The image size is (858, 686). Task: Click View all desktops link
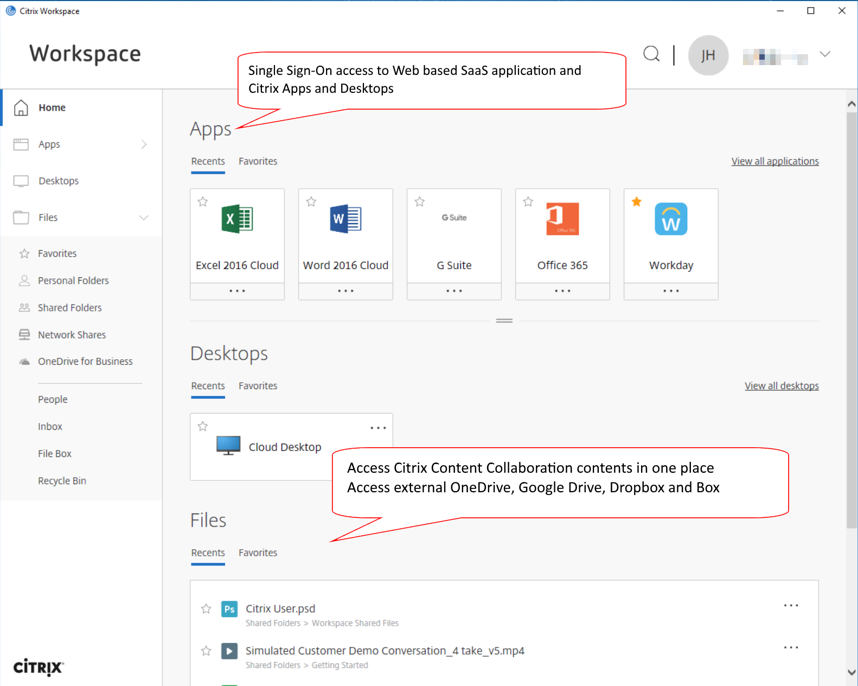click(781, 386)
